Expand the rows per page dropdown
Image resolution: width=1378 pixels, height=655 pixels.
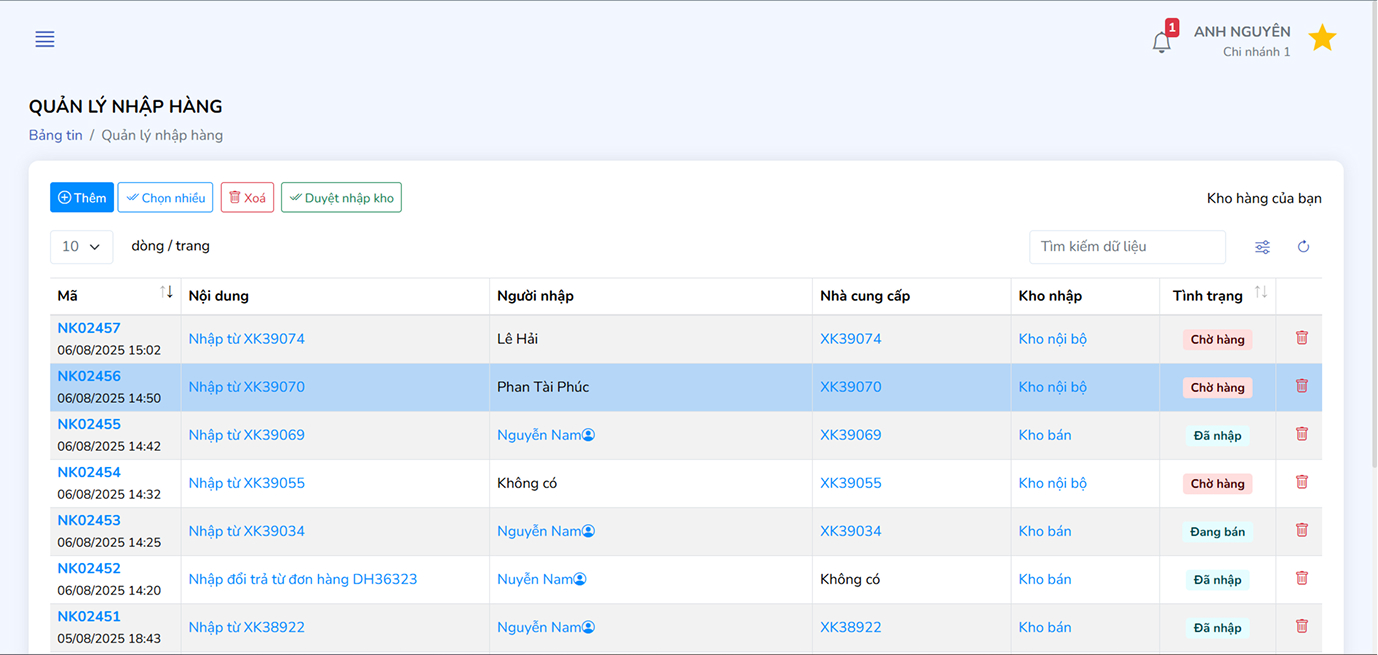[81, 246]
